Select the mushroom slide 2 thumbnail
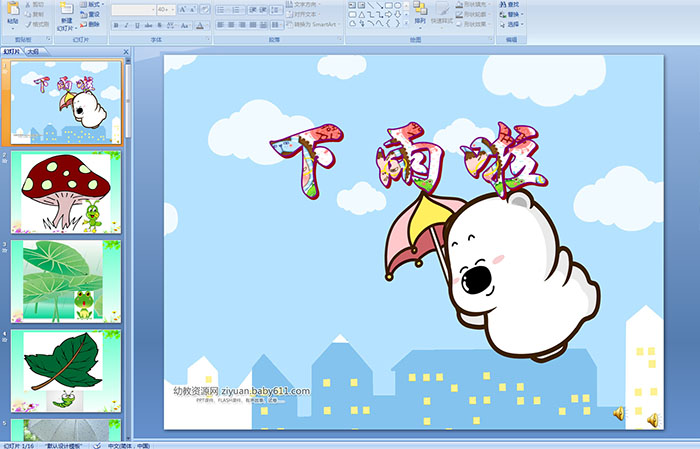Viewport: 700px width, 449px height. (66, 192)
